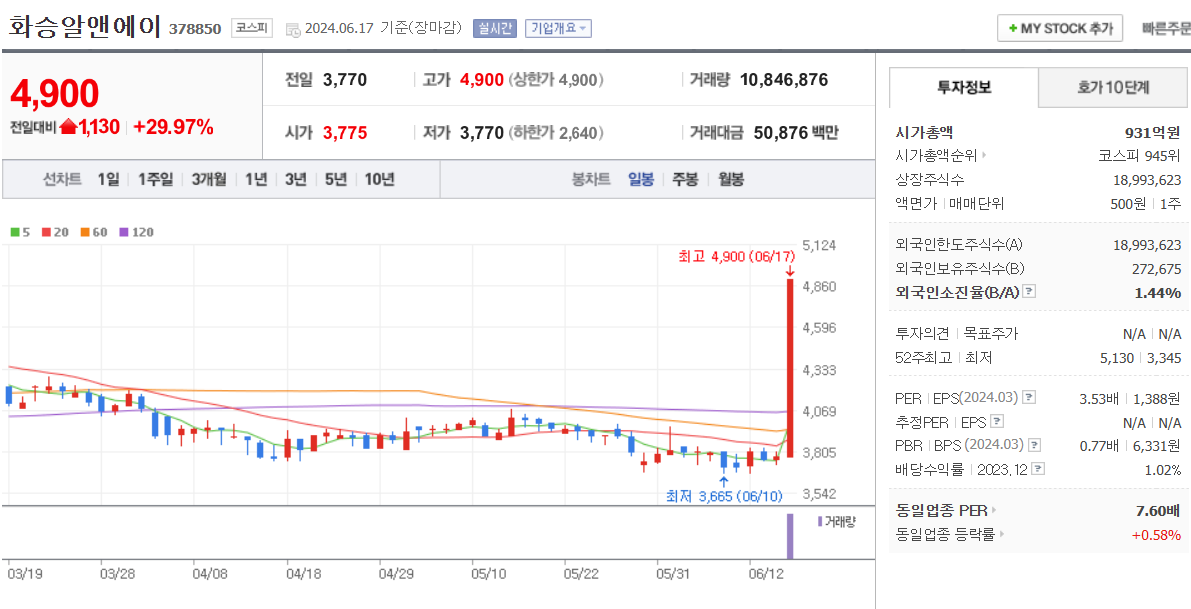
Task: Expand the 시가총액순위 arrow link
Action: pyautogui.click(x=984, y=156)
